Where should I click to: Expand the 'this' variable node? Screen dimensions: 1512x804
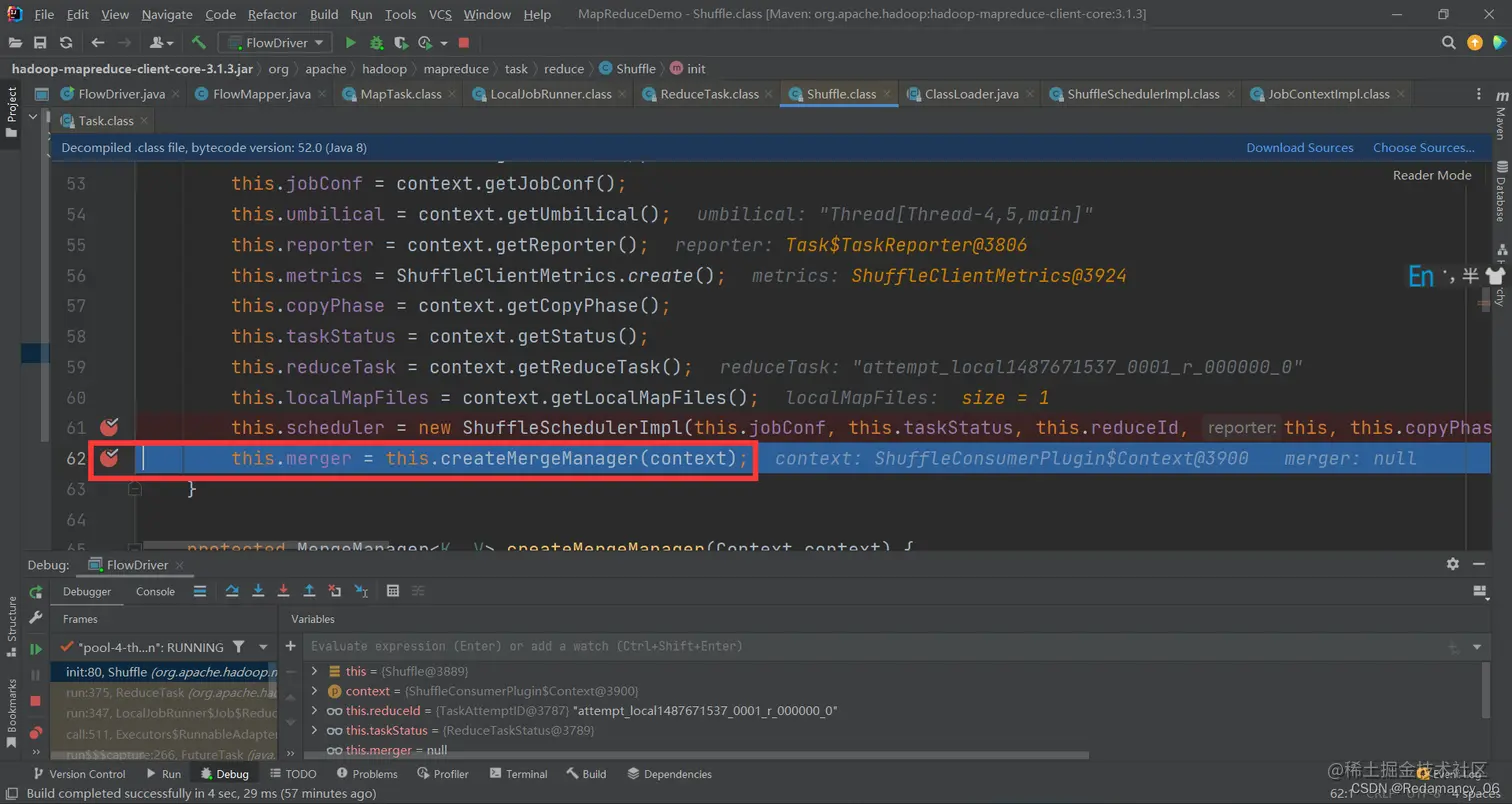[314, 671]
